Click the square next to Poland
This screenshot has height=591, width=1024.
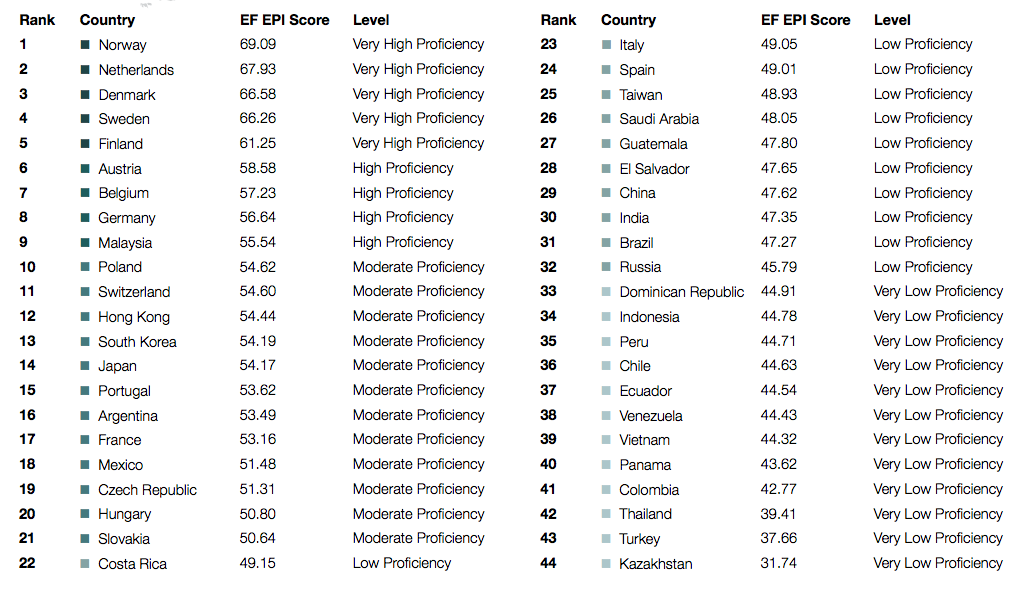tap(85, 267)
